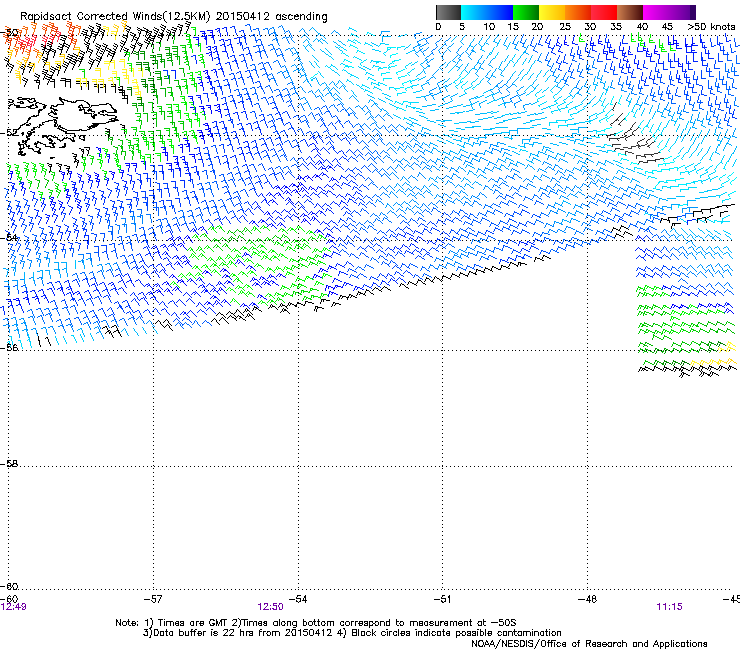The width and height of the screenshot is (740, 650).
Task: Click the 'Data buffer is 22 hrs' note line
Action: 352,633
